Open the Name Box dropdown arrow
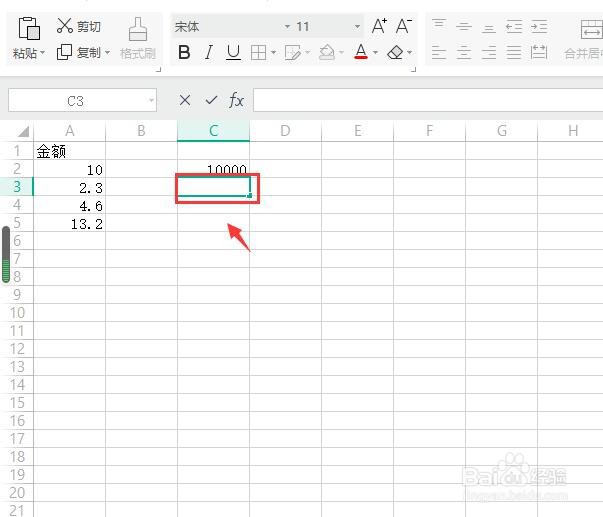The image size is (603, 517). click(151, 101)
